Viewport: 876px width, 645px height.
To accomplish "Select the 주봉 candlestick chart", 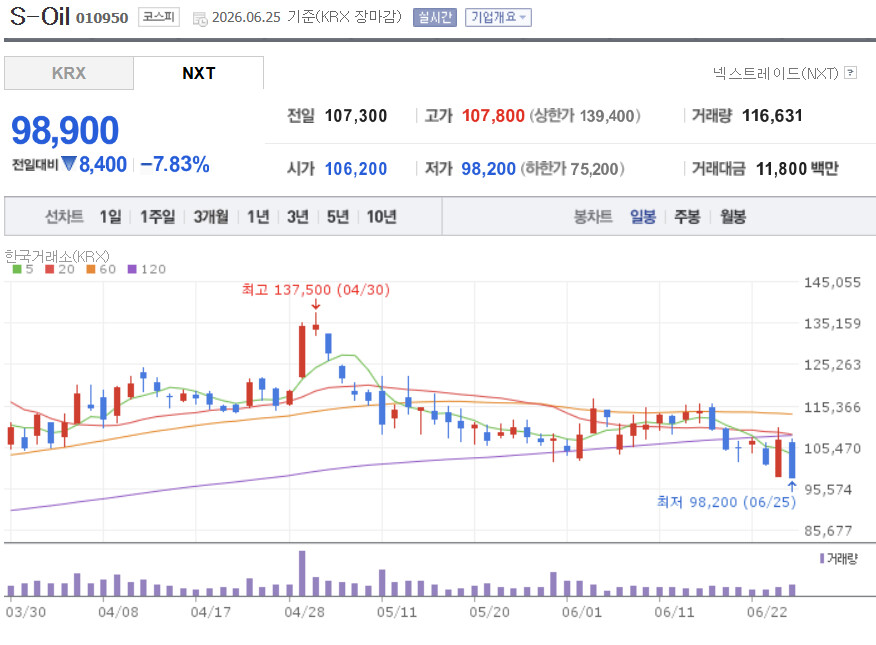I will pyautogui.click(x=687, y=217).
